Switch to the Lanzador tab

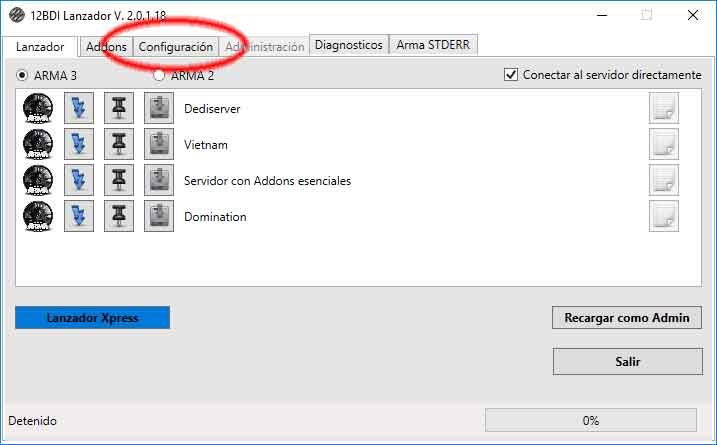40,47
